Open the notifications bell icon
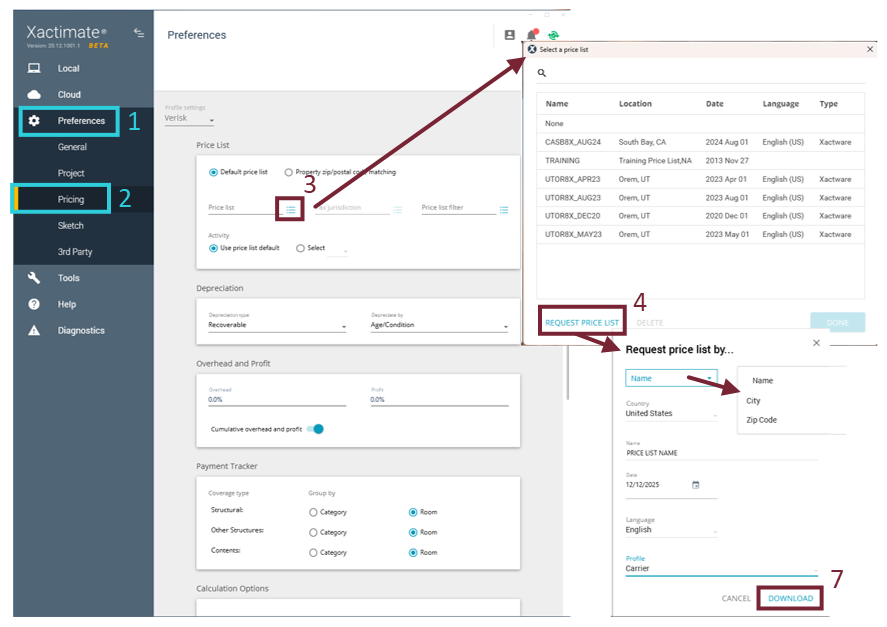Viewport: 887px width, 627px height. pyautogui.click(x=531, y=35)
